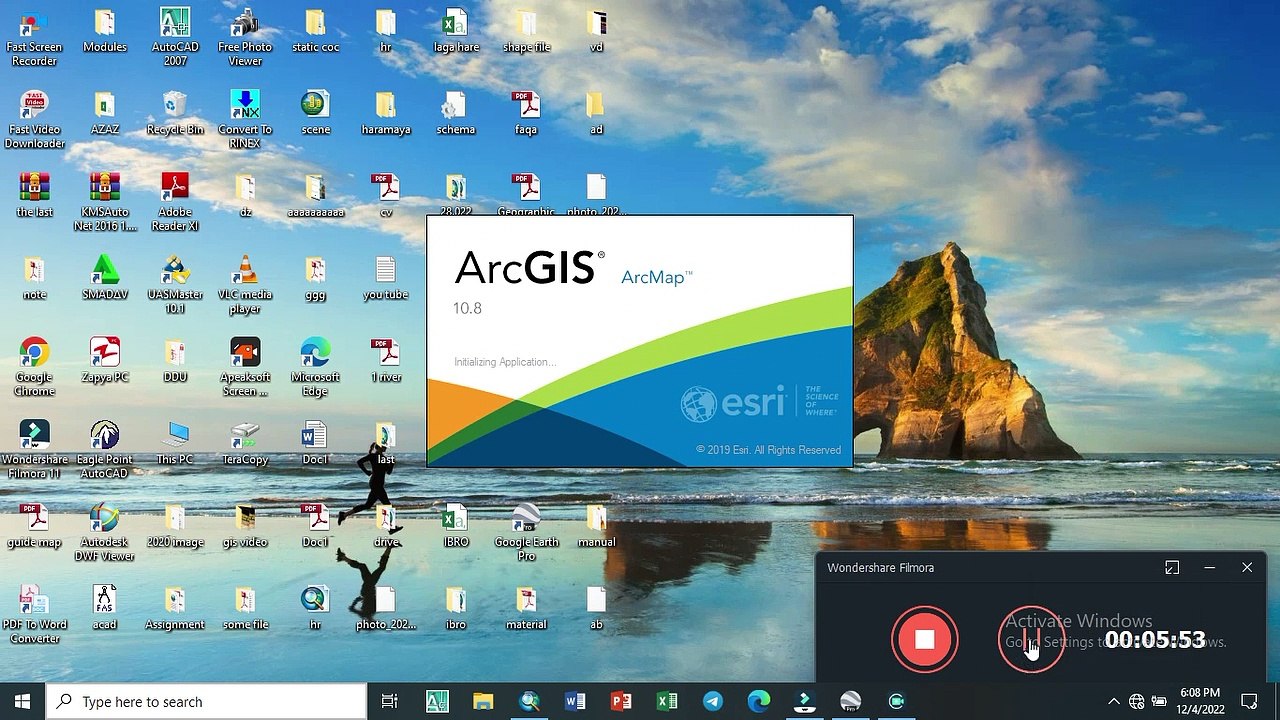Select the acad desktop file
Image resolution: width=1280 pixels, height=720 pixels.
tap(105, 607)
